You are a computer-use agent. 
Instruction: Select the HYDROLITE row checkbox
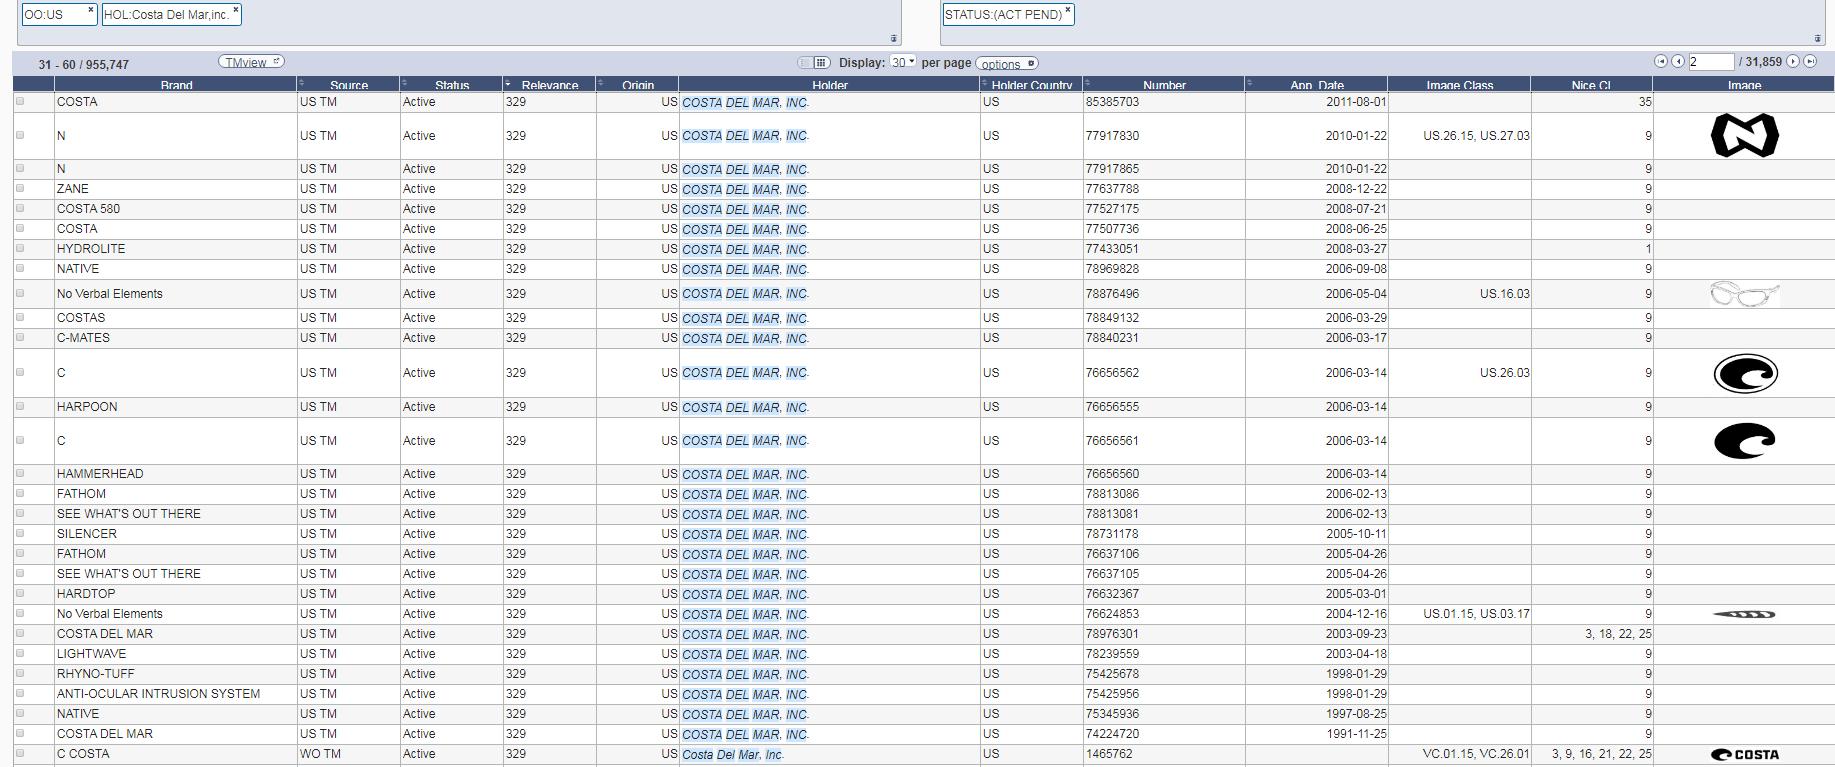click(x=20, y=248)
